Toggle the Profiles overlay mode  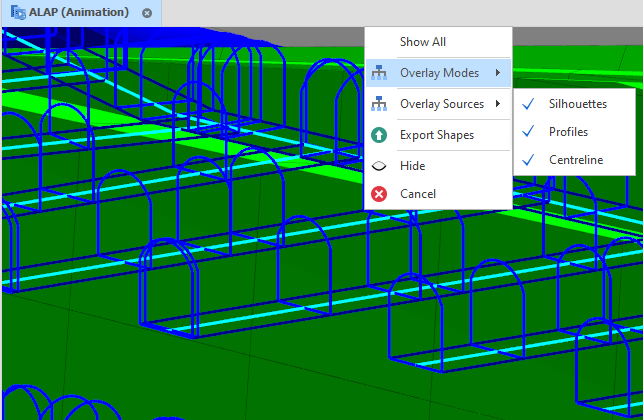click(x=574, y=132)
